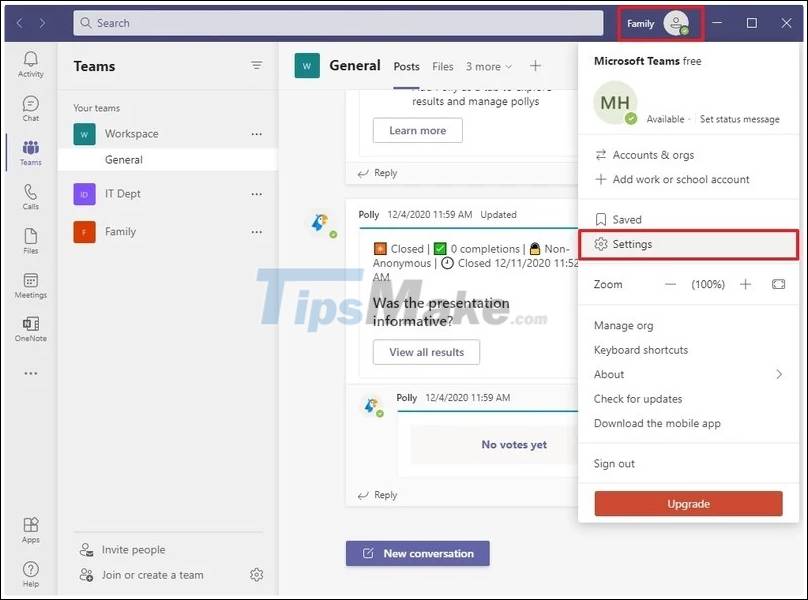808x600 pixels.
Task: Open Files in the sidebar
Action: pos(30,241)
